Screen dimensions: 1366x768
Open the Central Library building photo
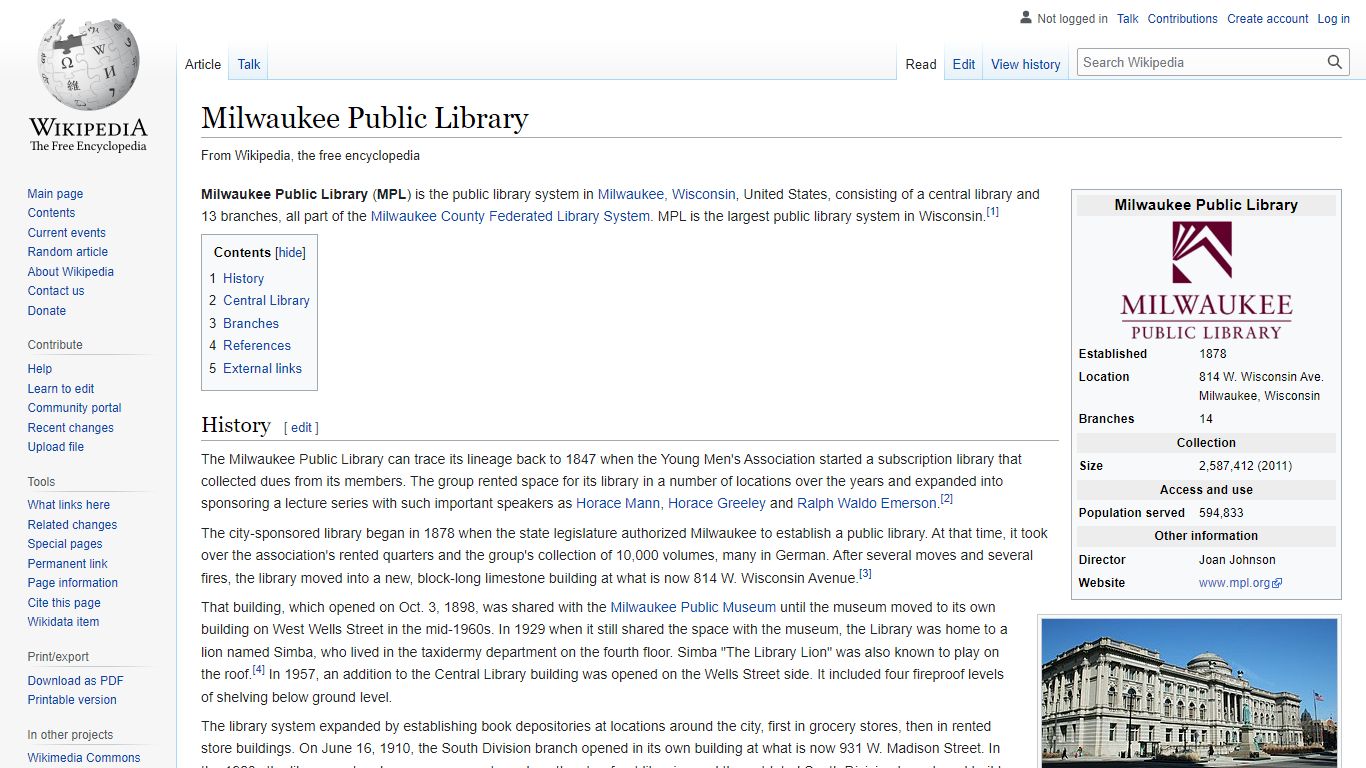click(x=1189, y=693)
